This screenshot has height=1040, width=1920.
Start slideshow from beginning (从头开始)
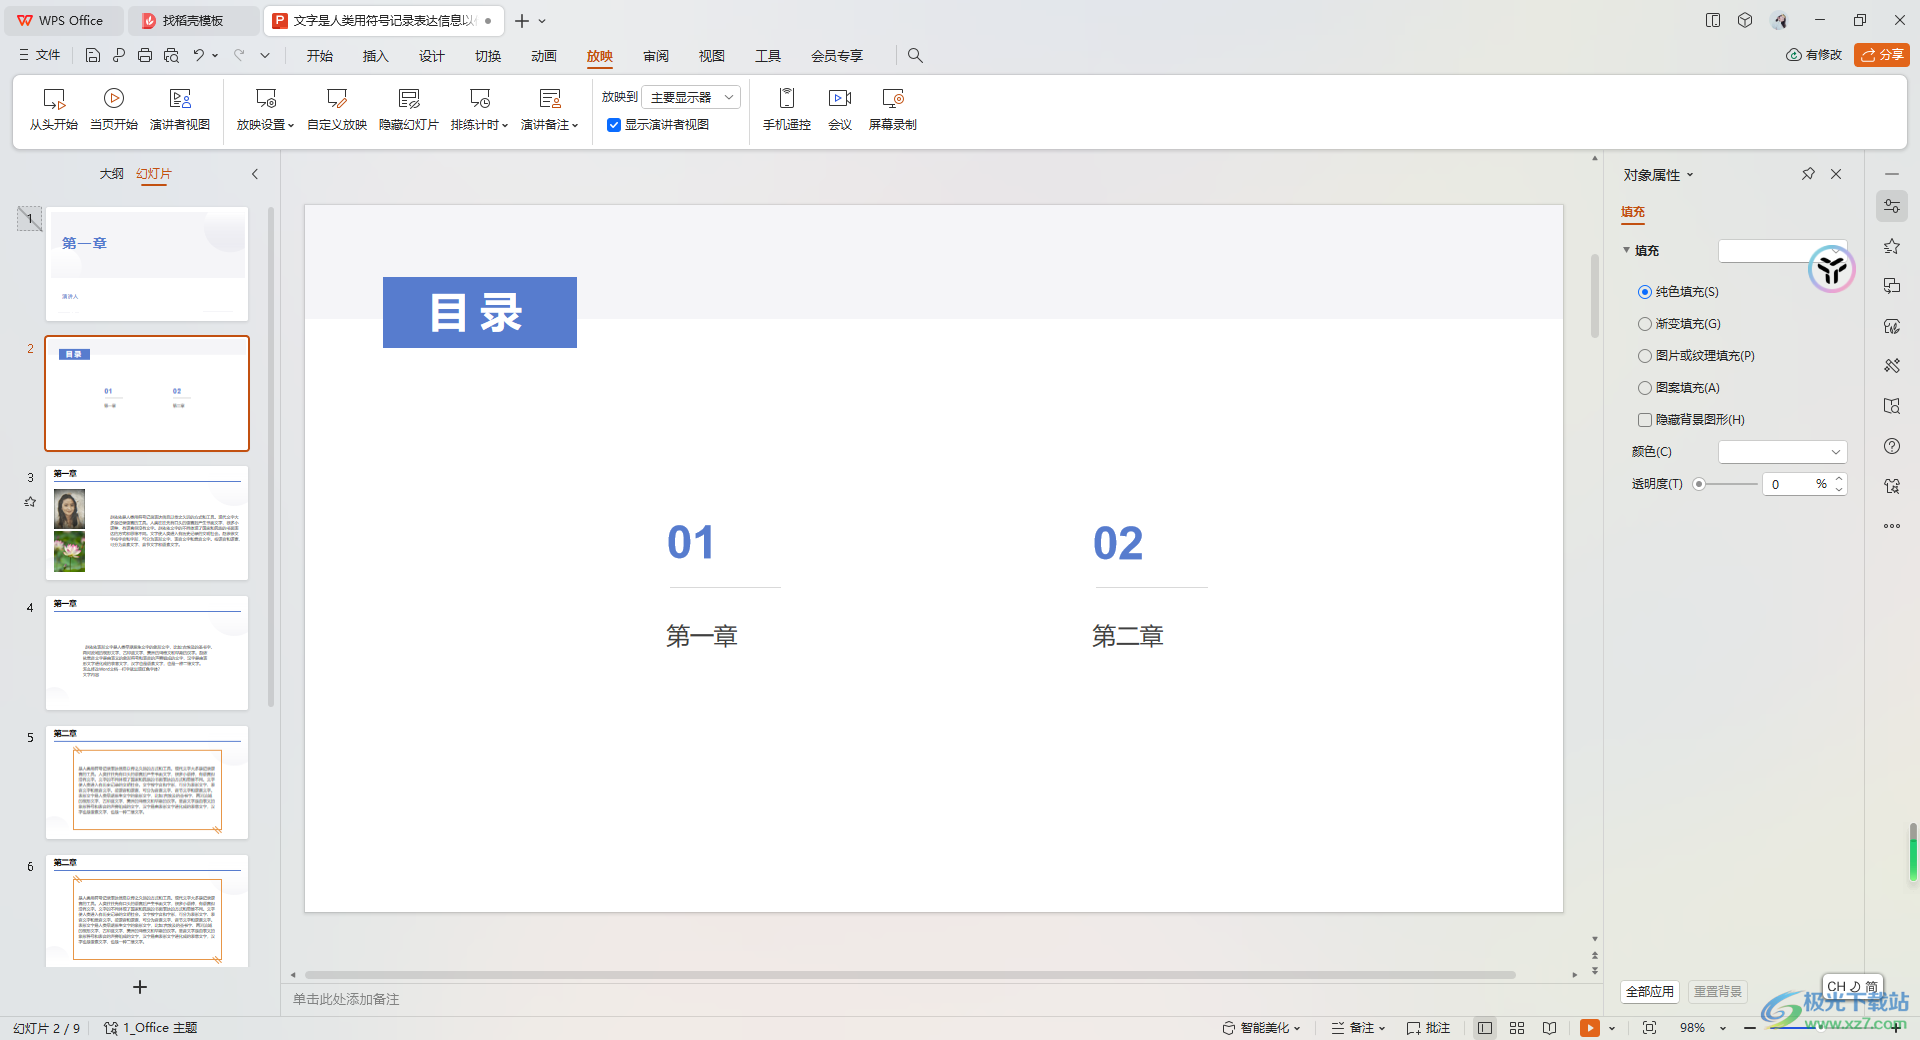coord(54,109)
